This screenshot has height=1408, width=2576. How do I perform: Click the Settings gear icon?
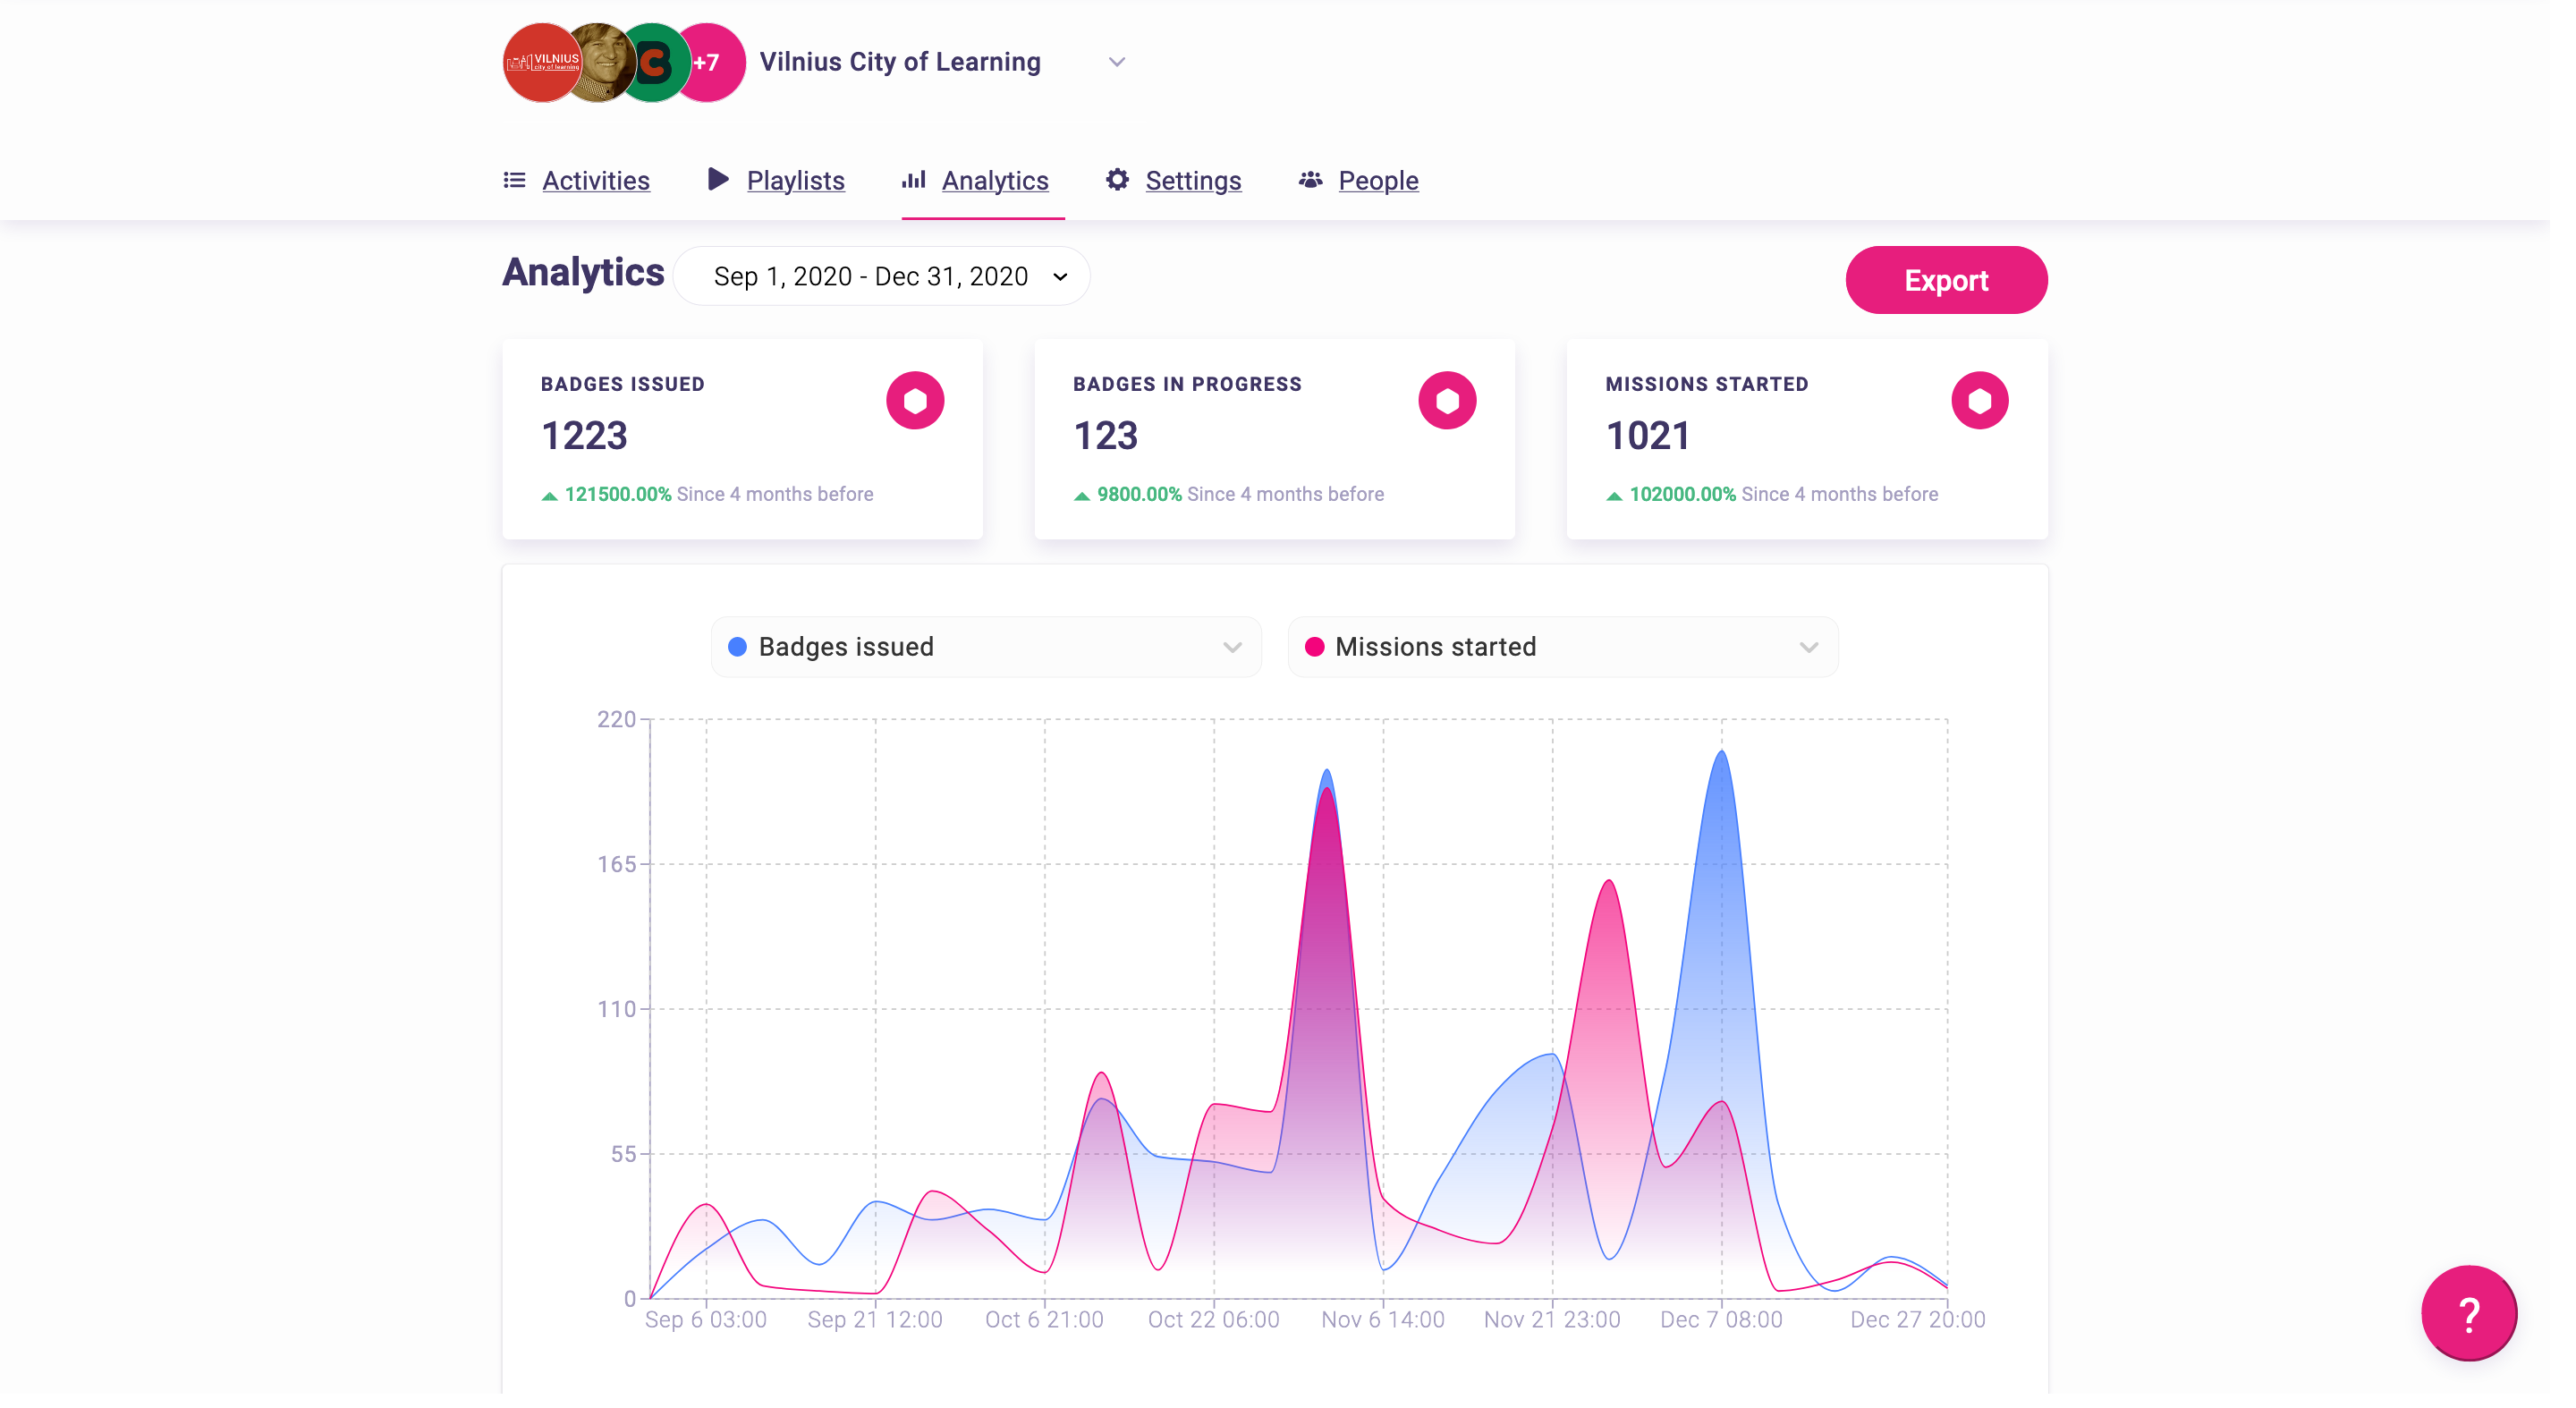click(x=1117, y=180)
